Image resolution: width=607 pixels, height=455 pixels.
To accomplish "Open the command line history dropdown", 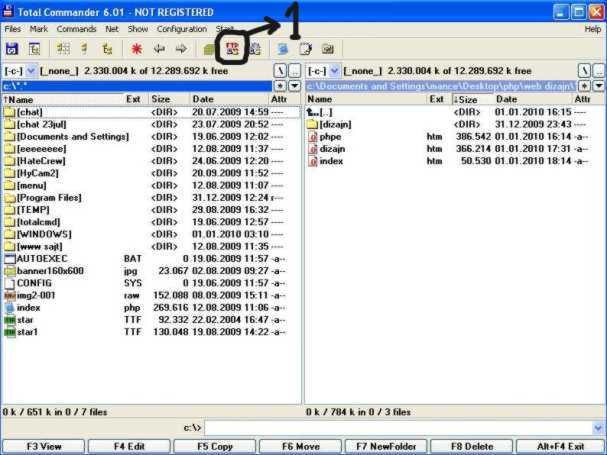I will click(598, 428).
